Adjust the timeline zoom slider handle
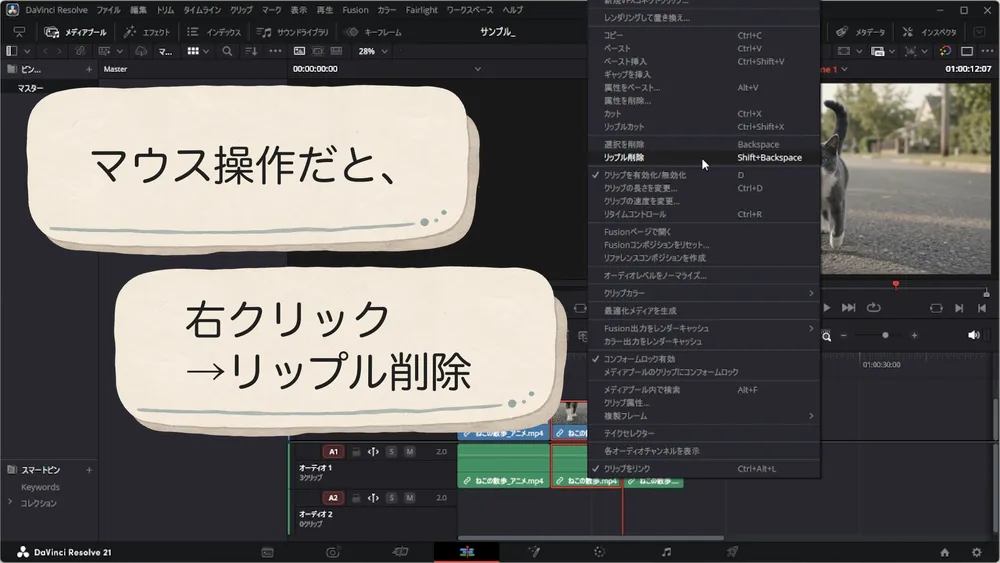Image resolution: width=1000 pixels, height=563 pixels. [x=885, y=335]
